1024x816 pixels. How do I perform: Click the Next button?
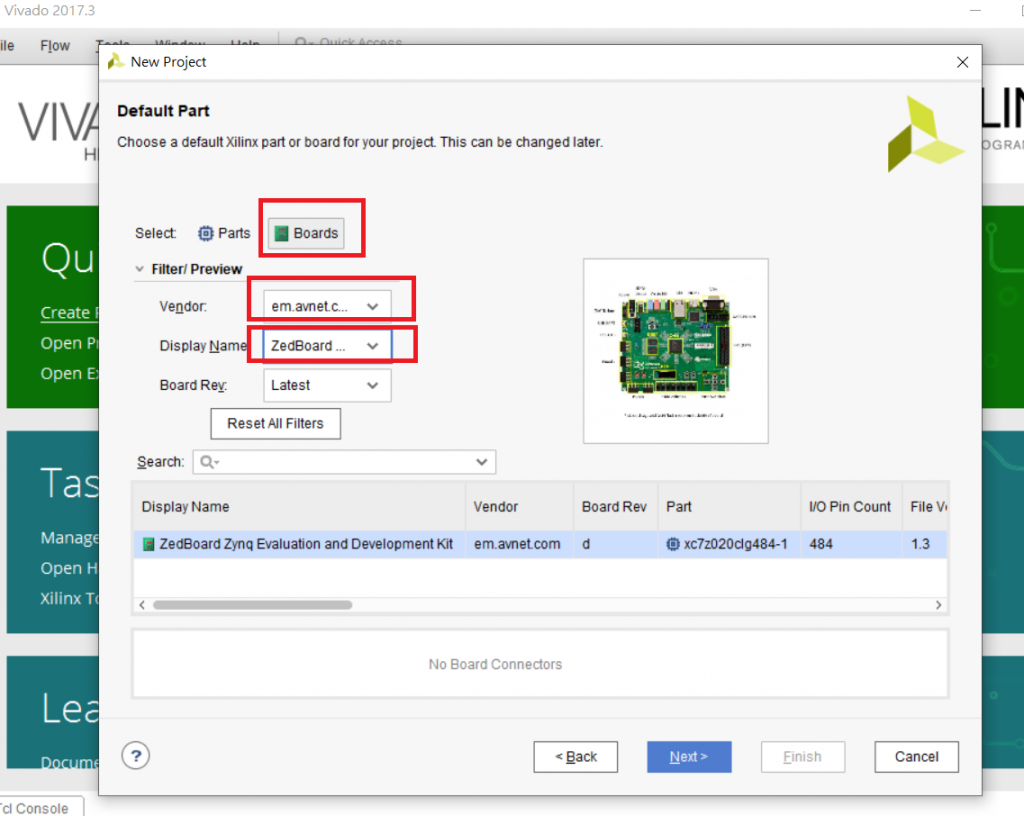(x=689, y=757)
